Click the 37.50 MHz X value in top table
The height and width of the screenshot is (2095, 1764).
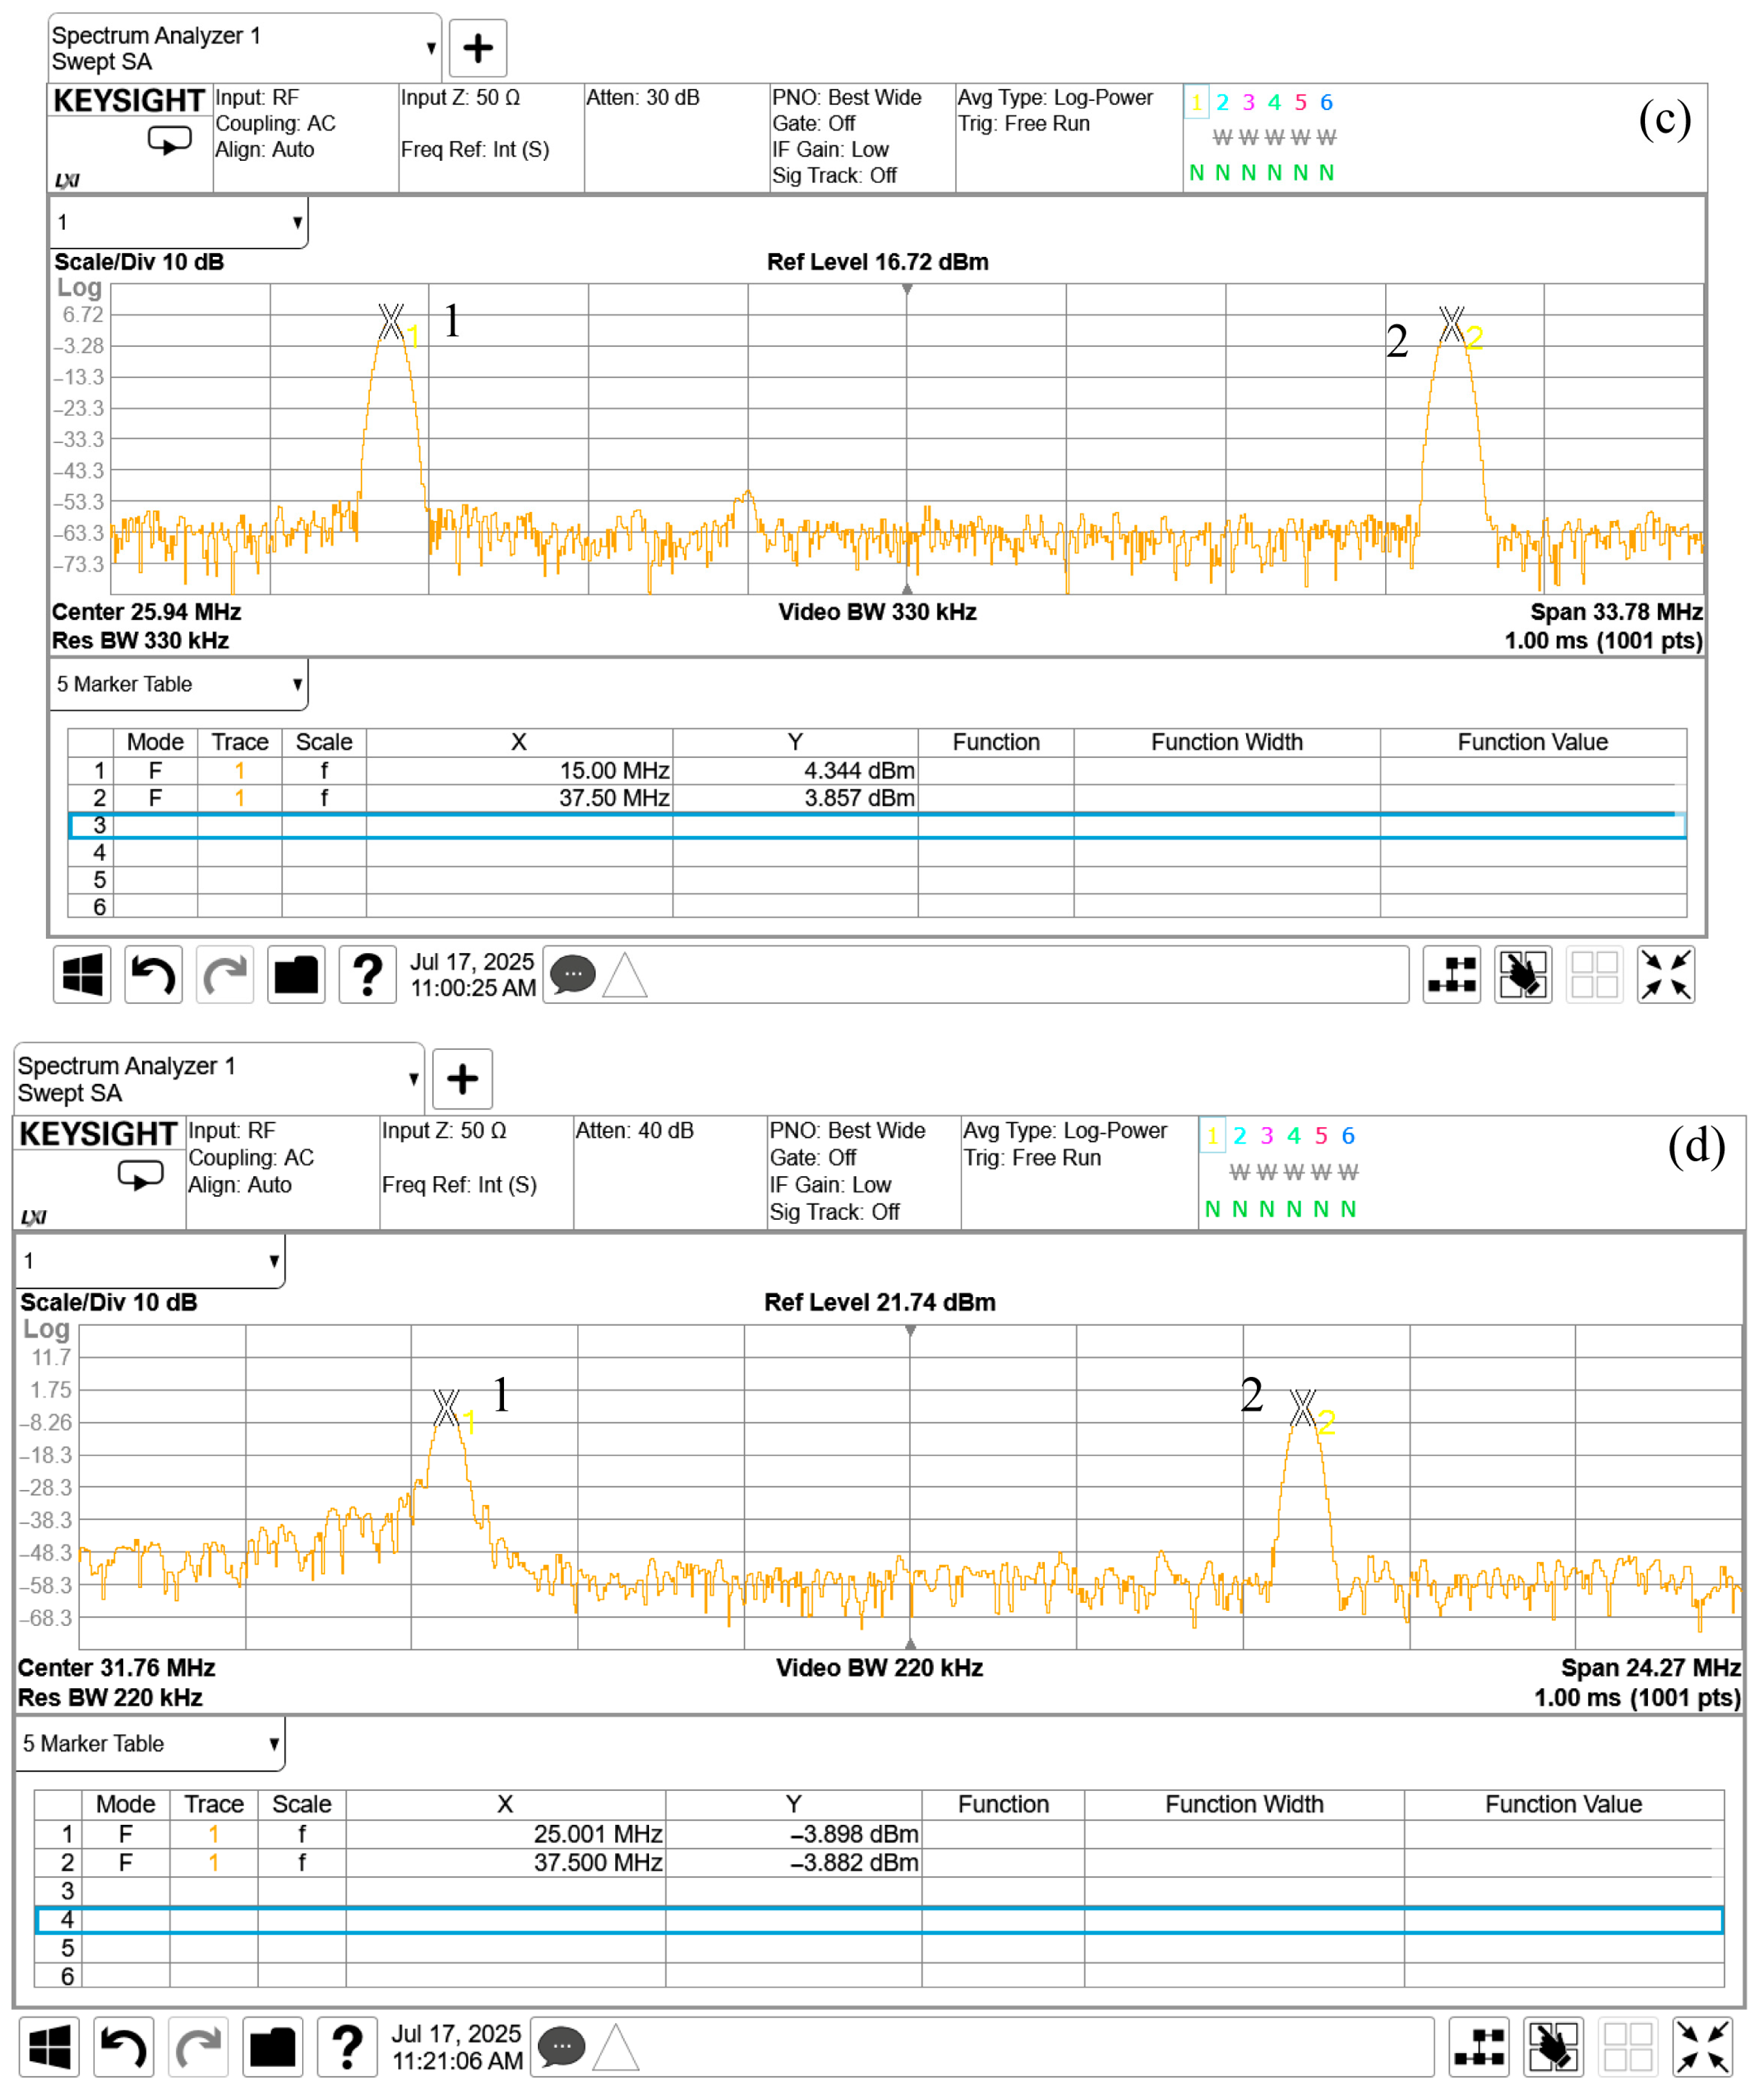(x=519, y=798)
